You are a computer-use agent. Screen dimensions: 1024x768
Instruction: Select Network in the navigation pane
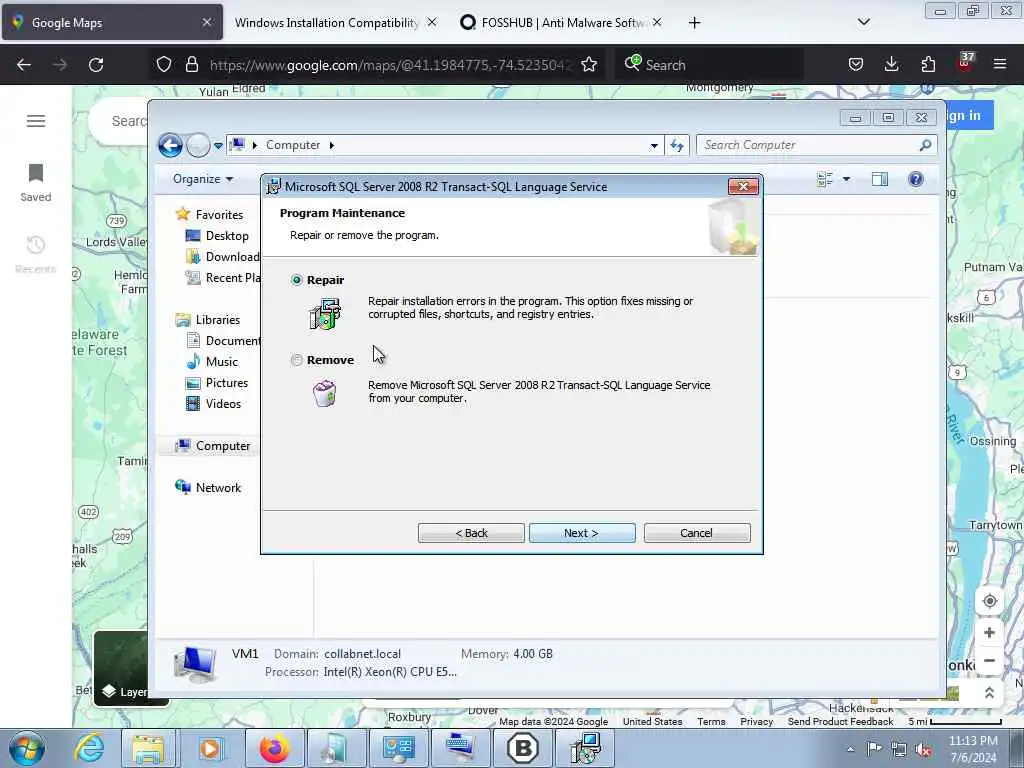coord(218,488)
